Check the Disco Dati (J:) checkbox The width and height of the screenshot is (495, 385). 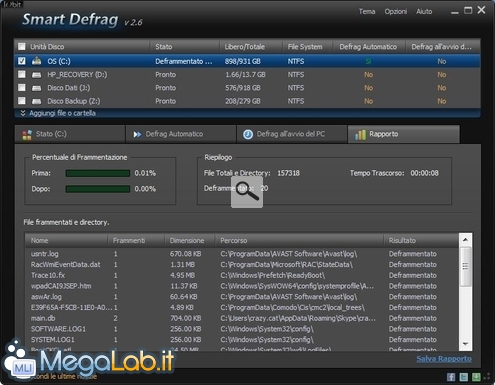tap(22, 88)
